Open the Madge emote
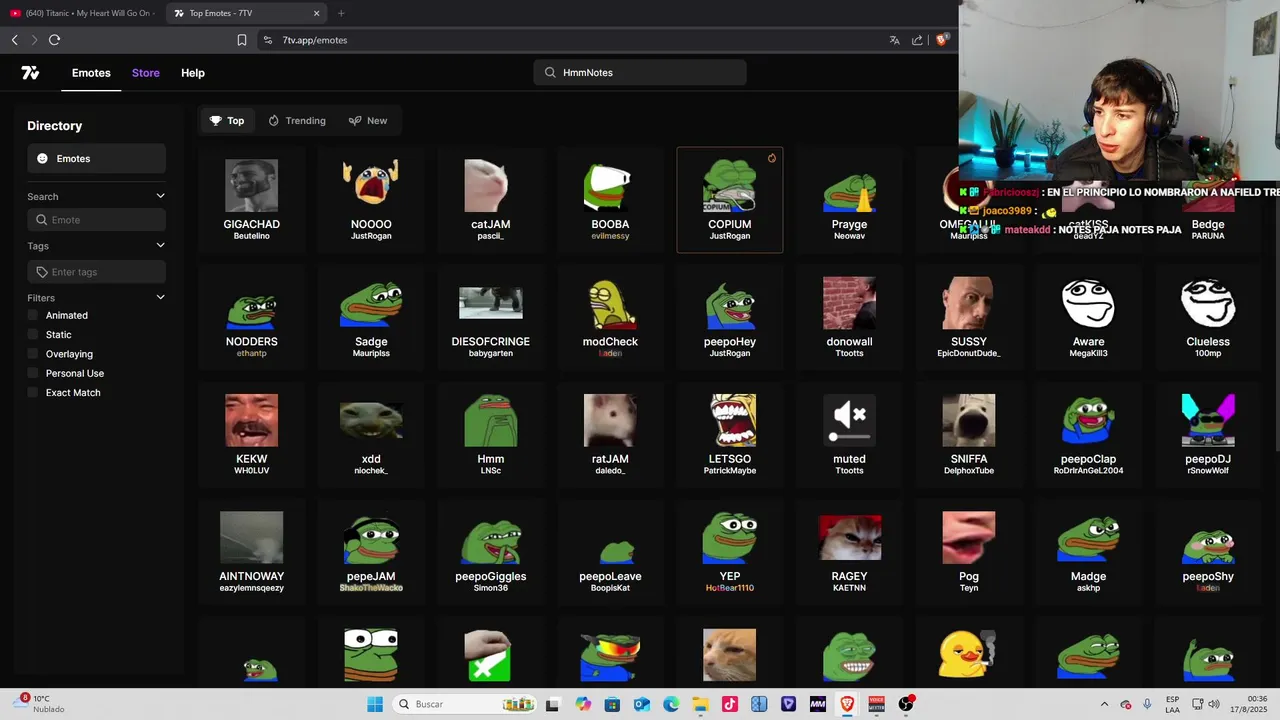 click(x=1088, y=552)
